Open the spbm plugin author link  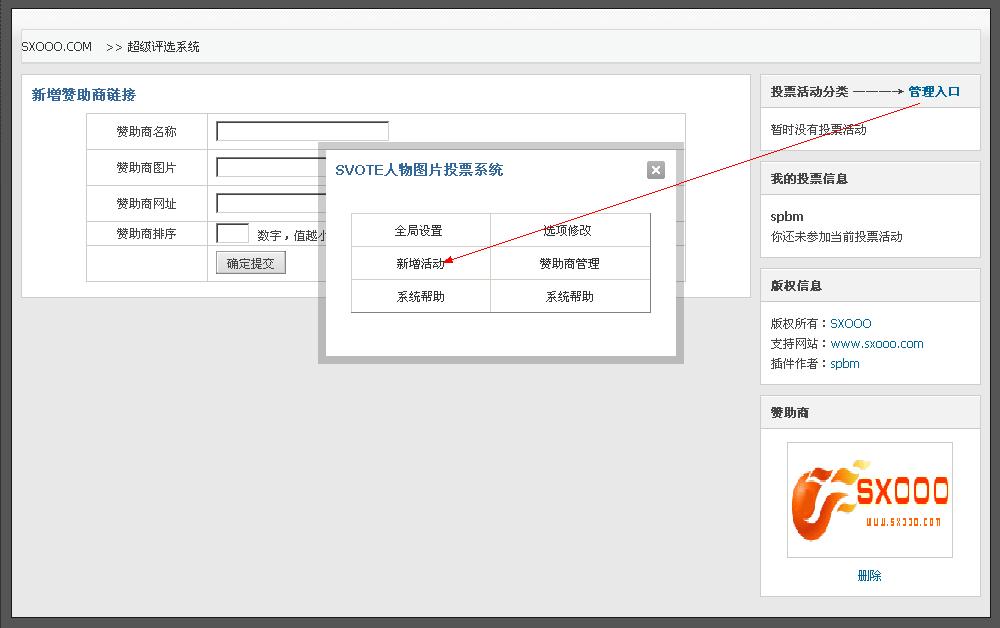pyautogui.click(x=843, y=363)
